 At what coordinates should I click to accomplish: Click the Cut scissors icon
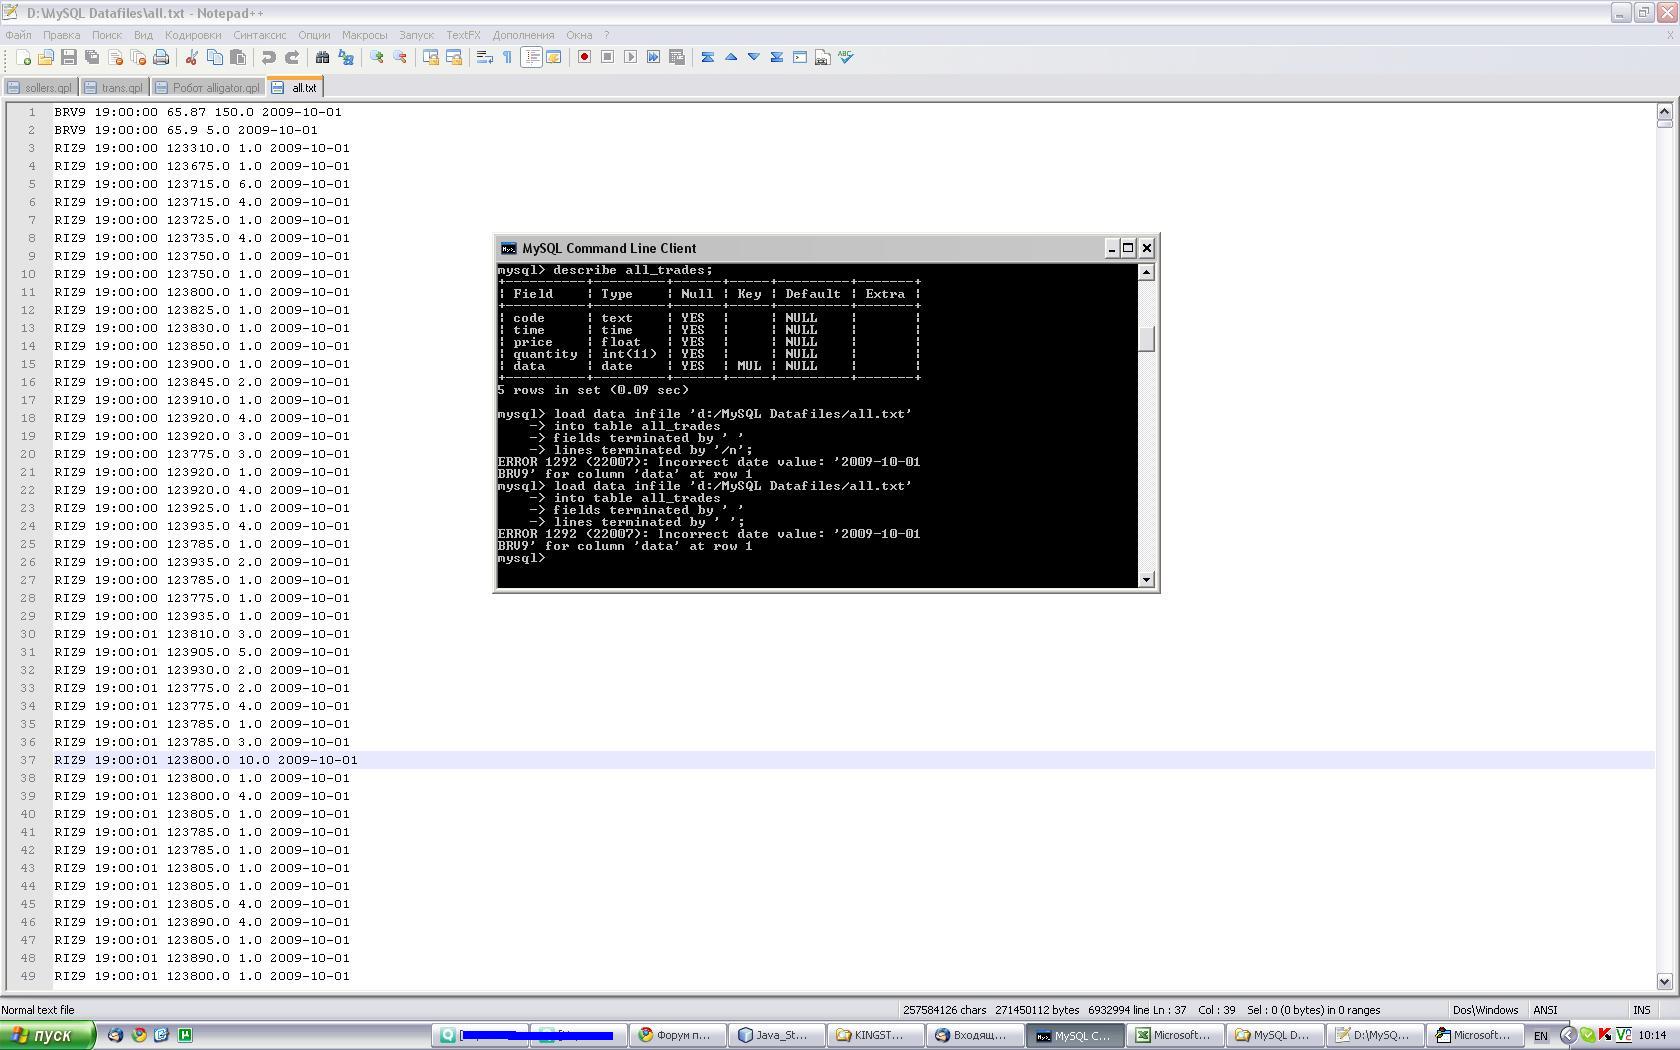(x=191, y=58)
